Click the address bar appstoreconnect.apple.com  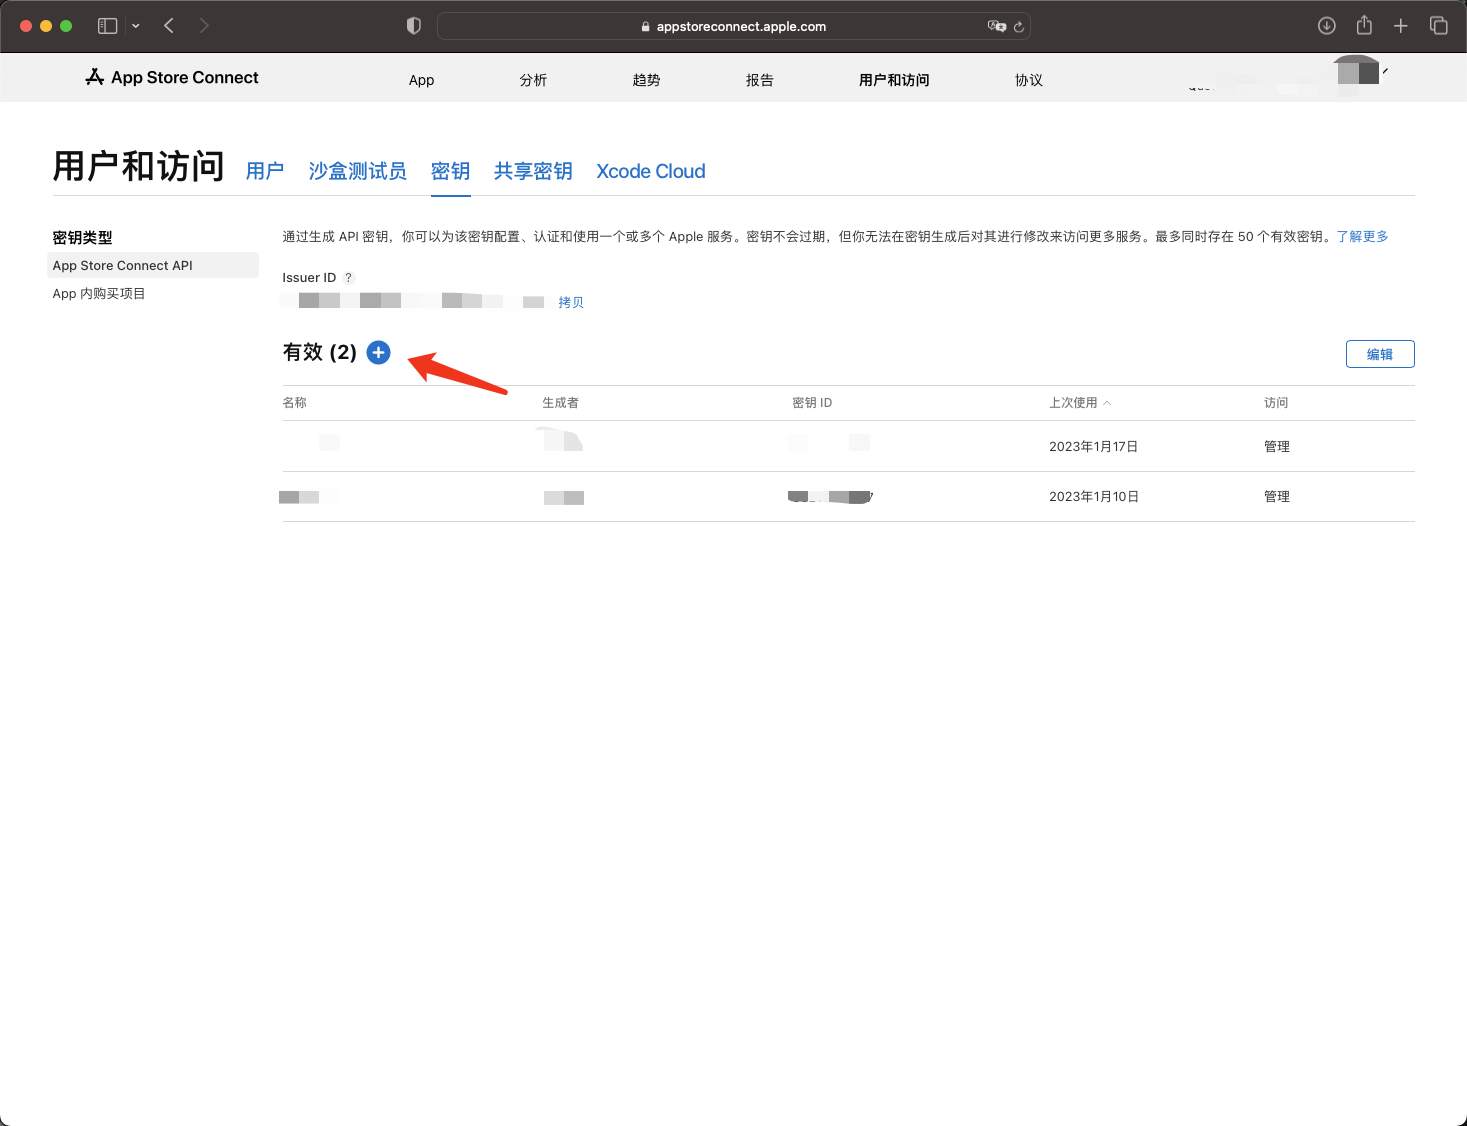[734, 26]
